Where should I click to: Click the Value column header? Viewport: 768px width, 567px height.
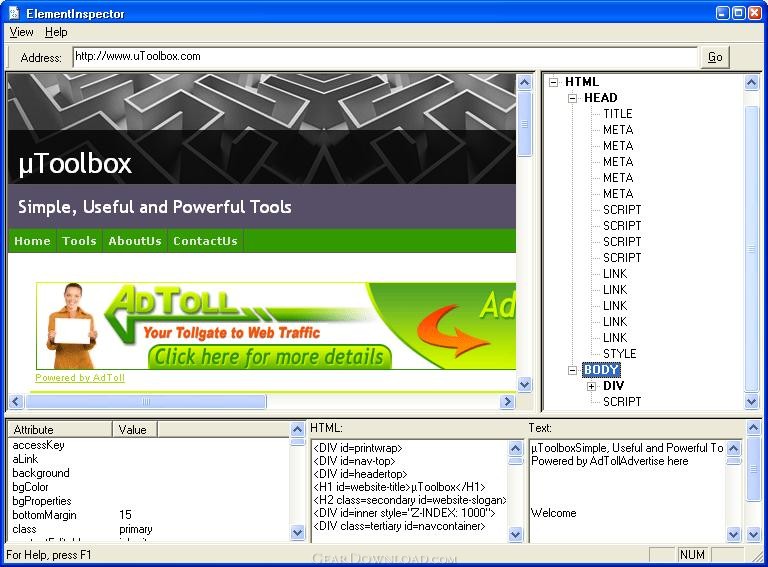pyautogui.click(x=135, y=429)
